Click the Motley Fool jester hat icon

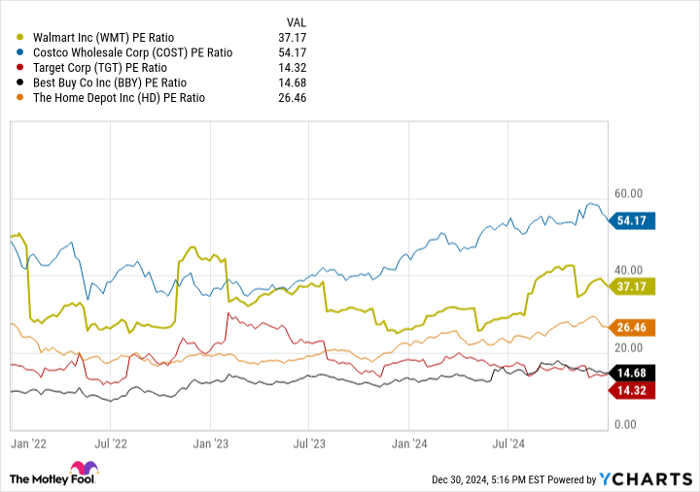pyautogui.click(x=79, y=472)
